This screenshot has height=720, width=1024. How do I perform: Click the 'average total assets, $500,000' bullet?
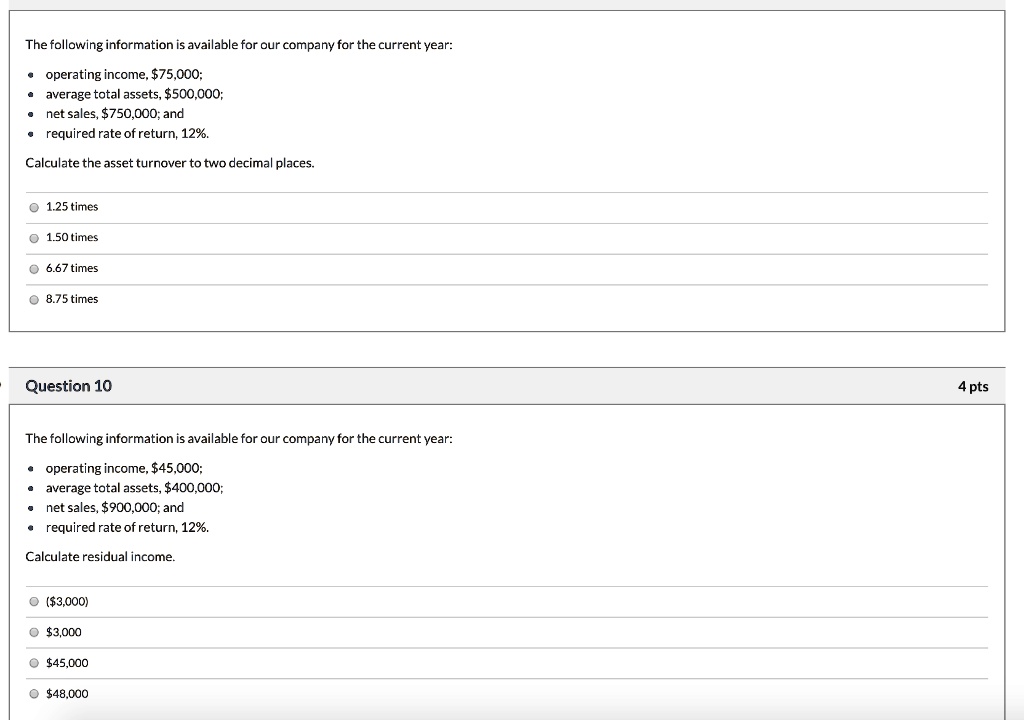tap(134, 93)
